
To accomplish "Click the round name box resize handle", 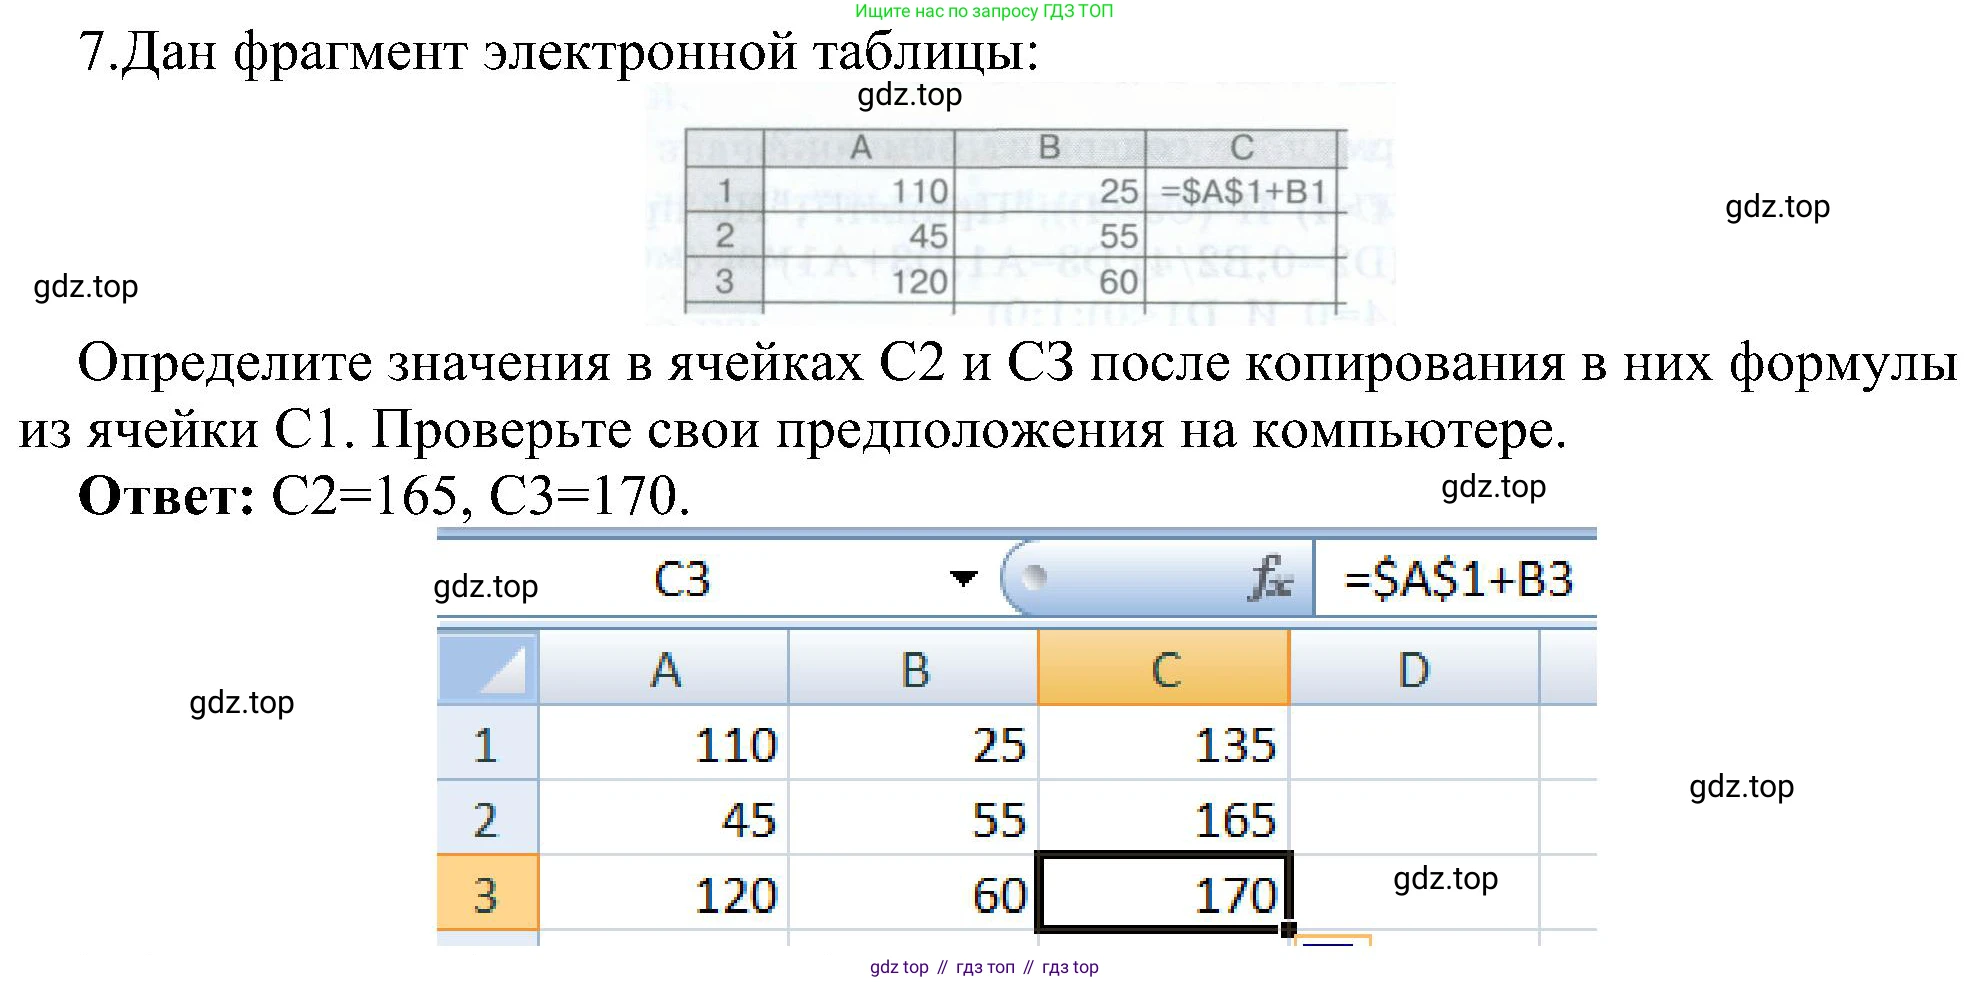I will click(x=1035, y=577).
